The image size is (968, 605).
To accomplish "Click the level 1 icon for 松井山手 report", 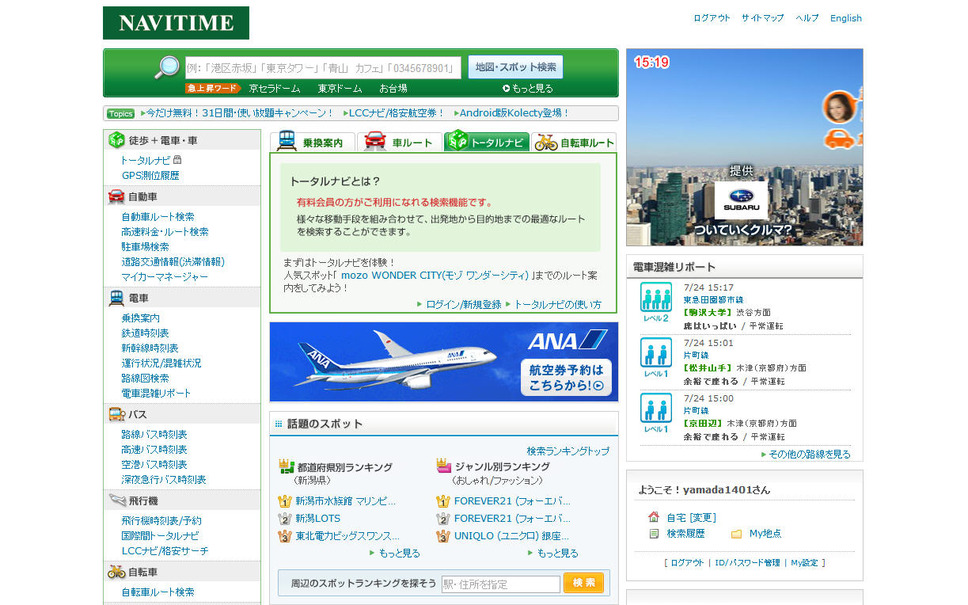I will pos(656,353).
